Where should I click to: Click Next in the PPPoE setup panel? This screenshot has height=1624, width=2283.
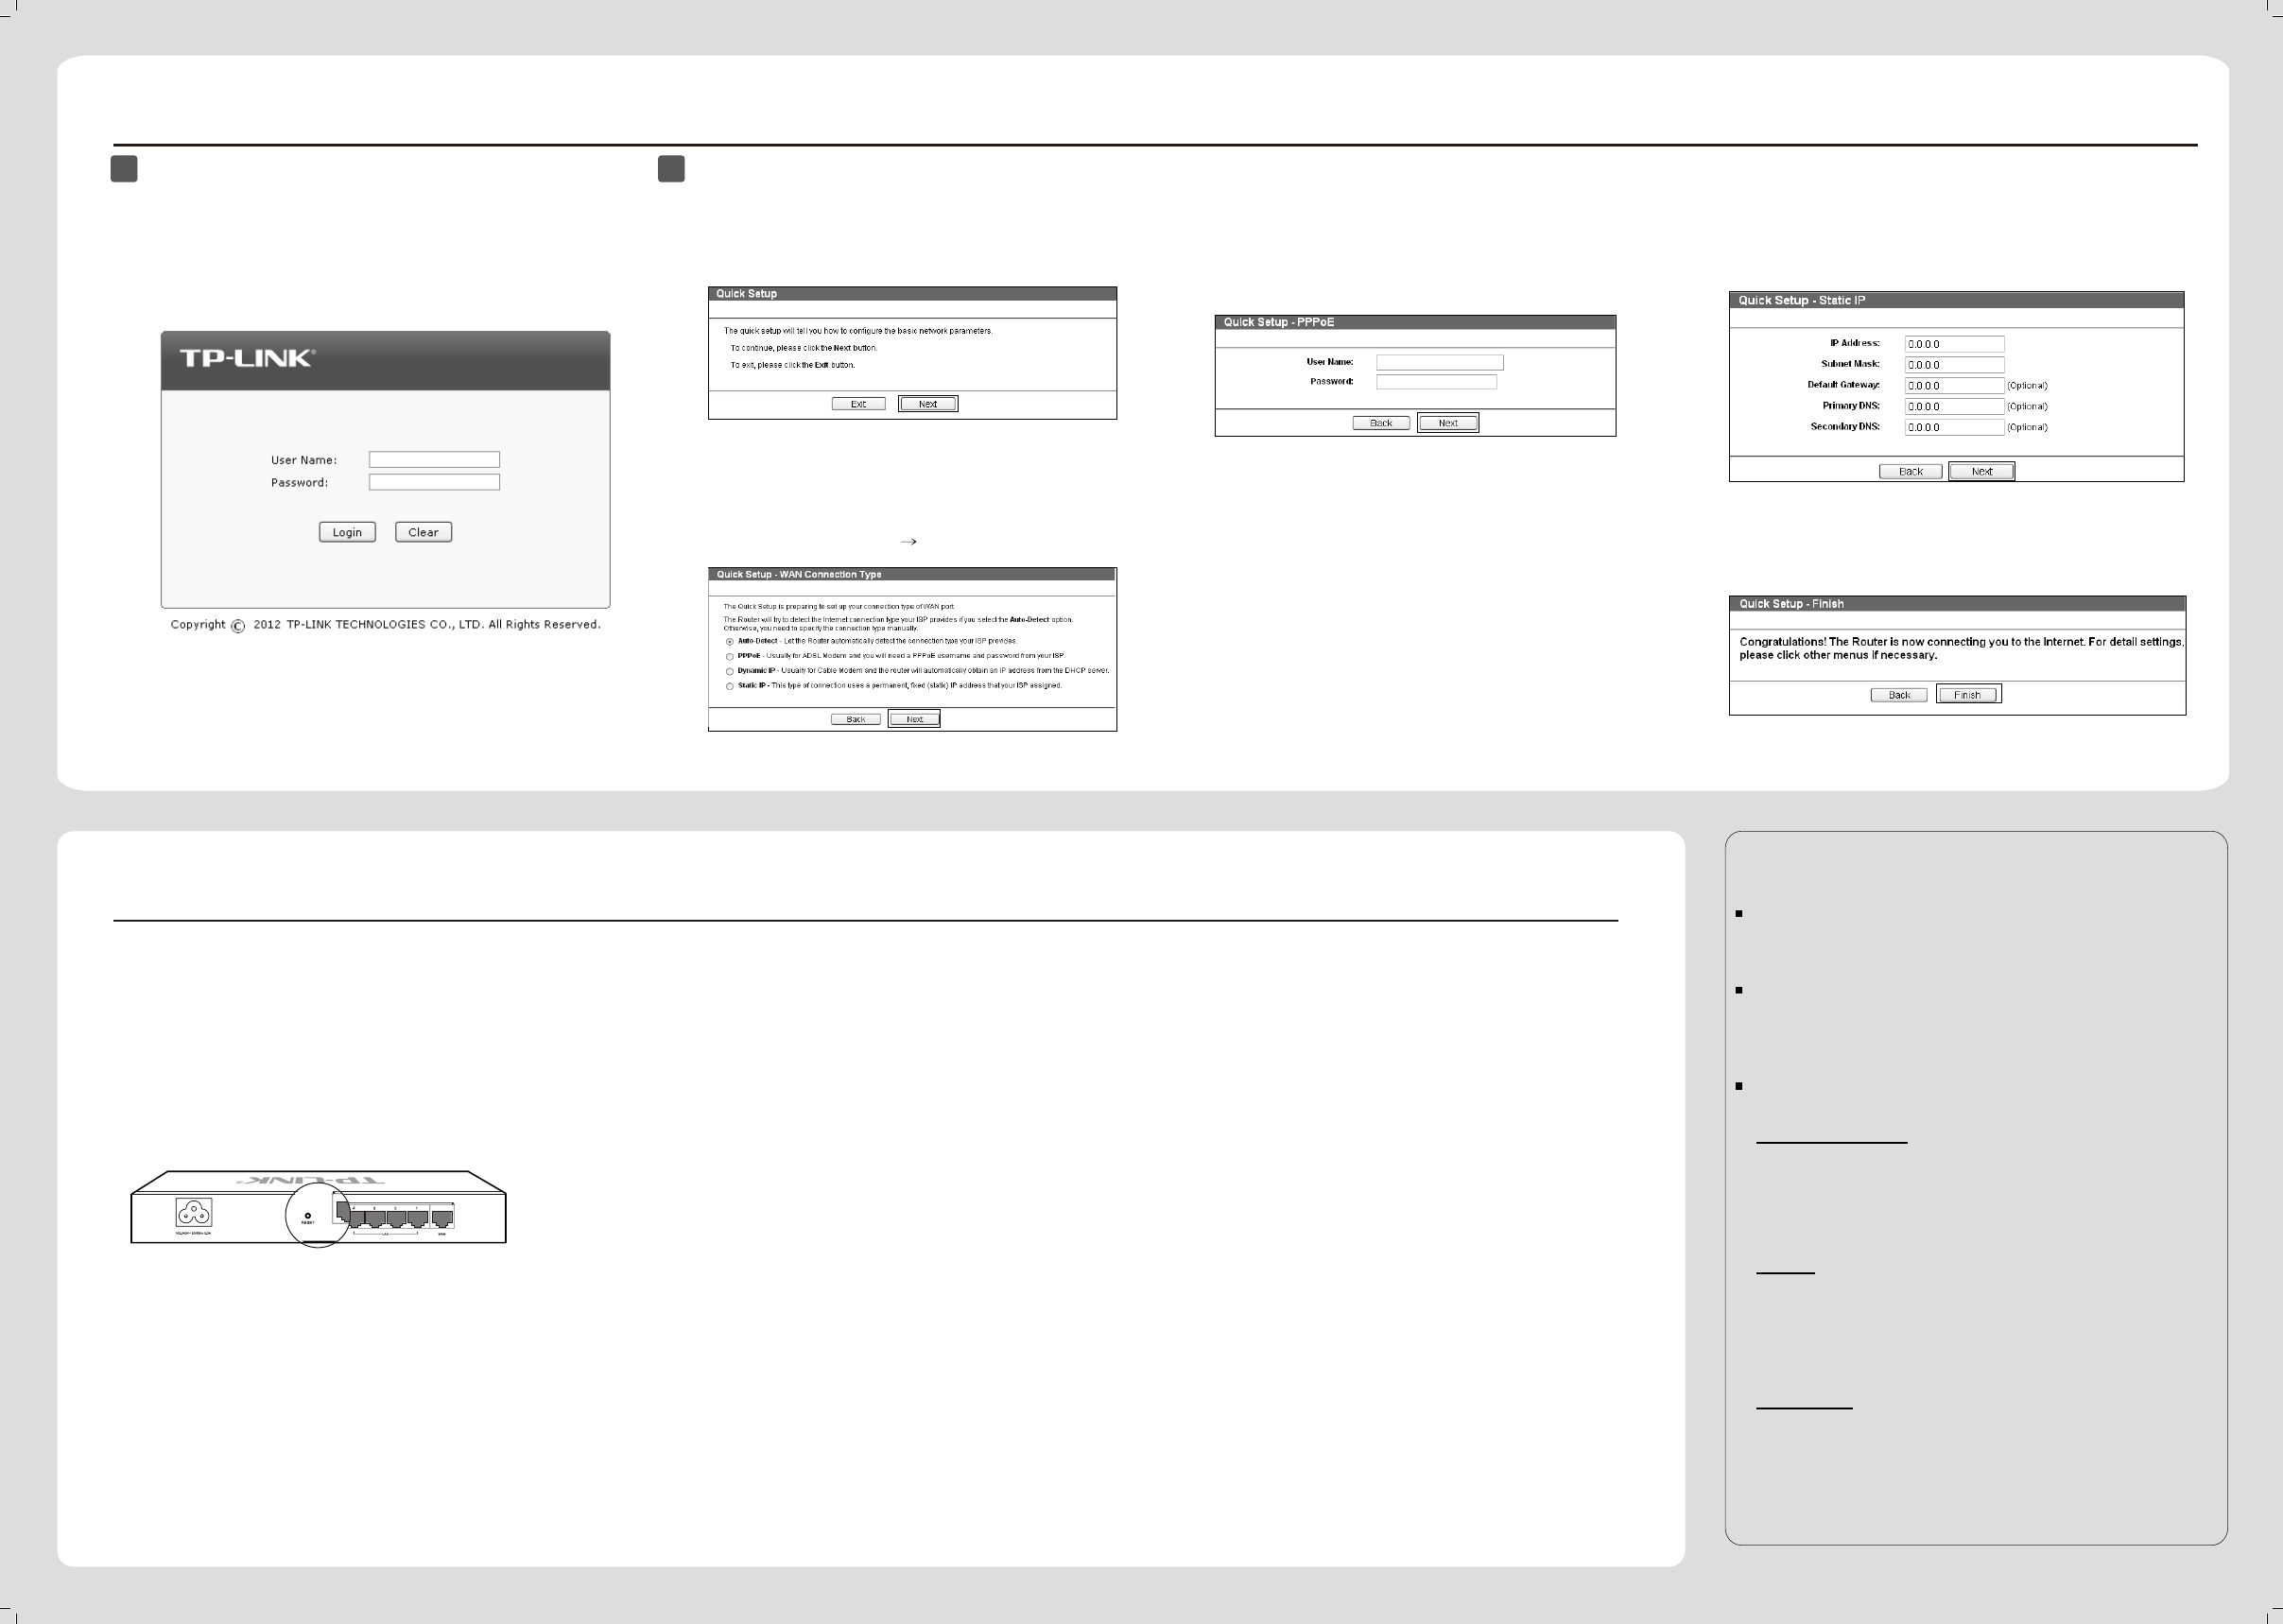pos(1447,423)
